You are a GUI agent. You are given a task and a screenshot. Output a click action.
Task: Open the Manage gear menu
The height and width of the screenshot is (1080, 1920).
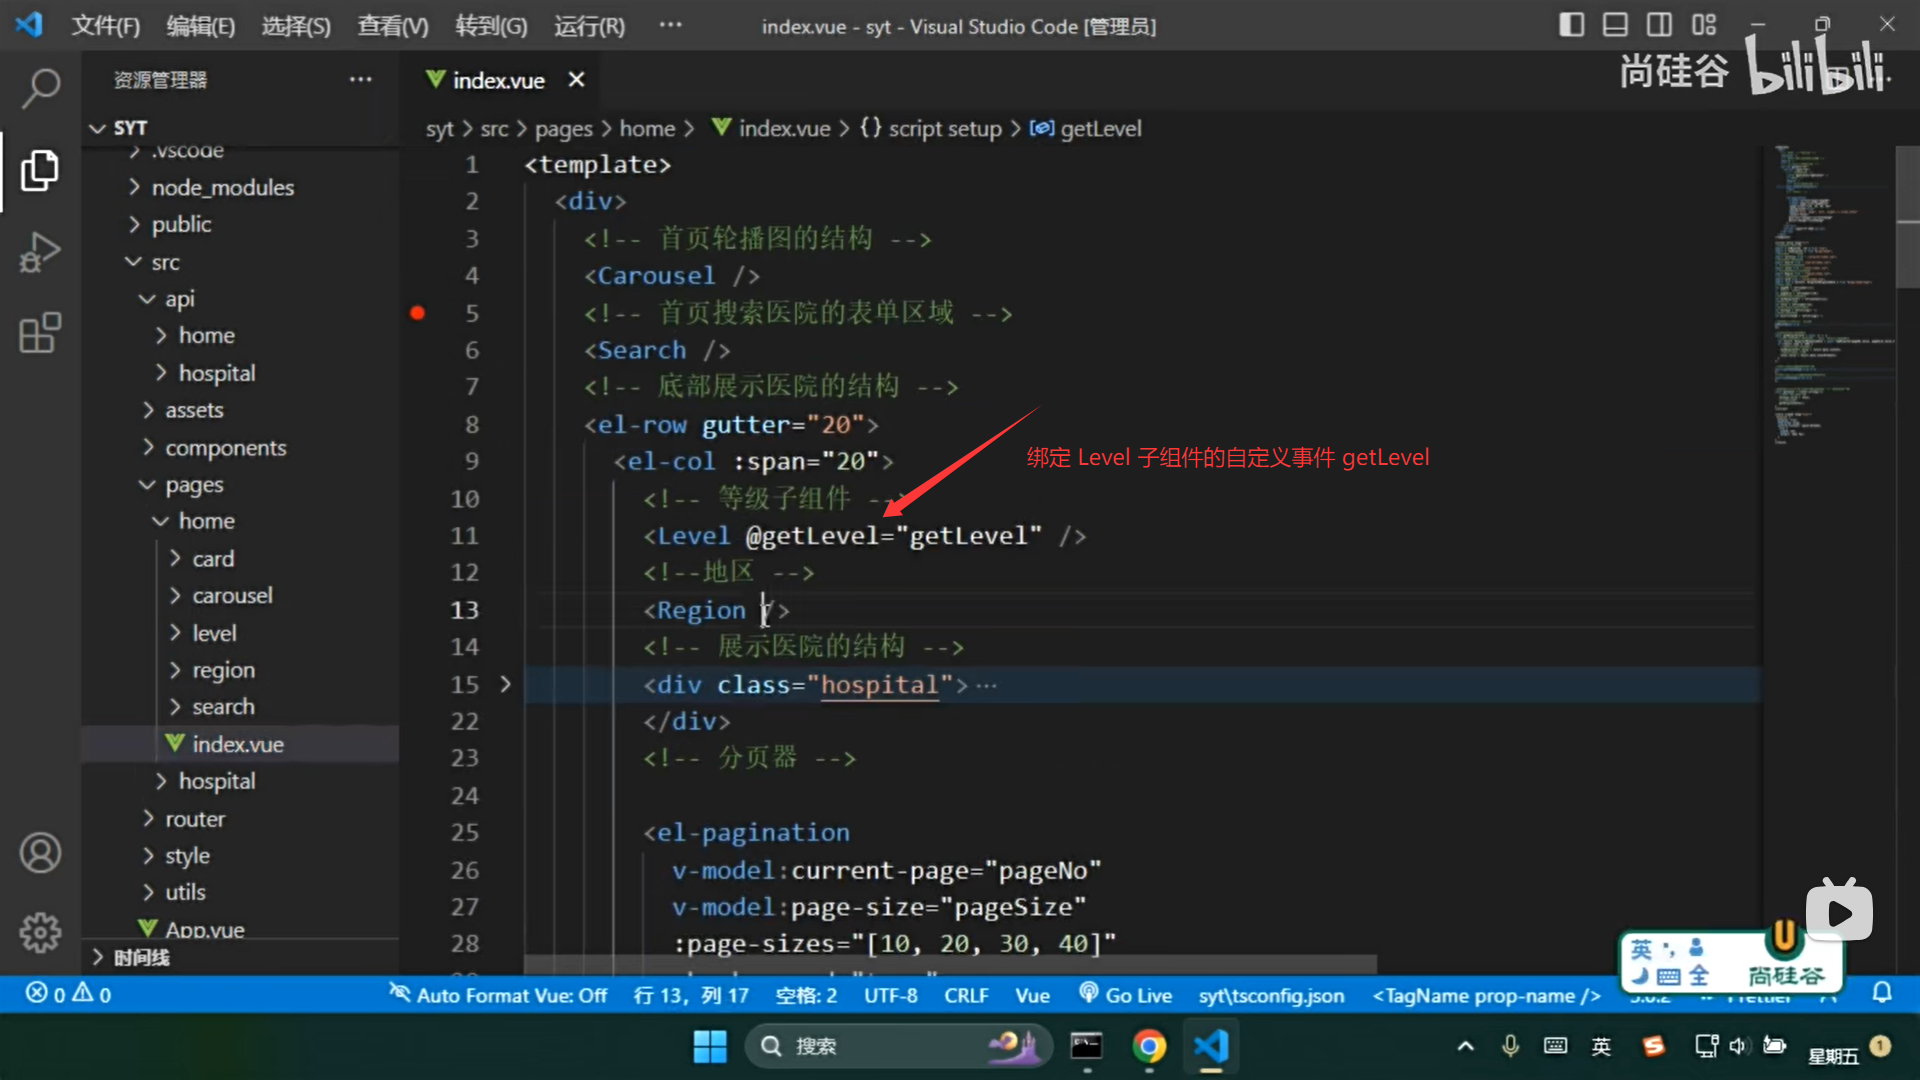click(40, 932)
